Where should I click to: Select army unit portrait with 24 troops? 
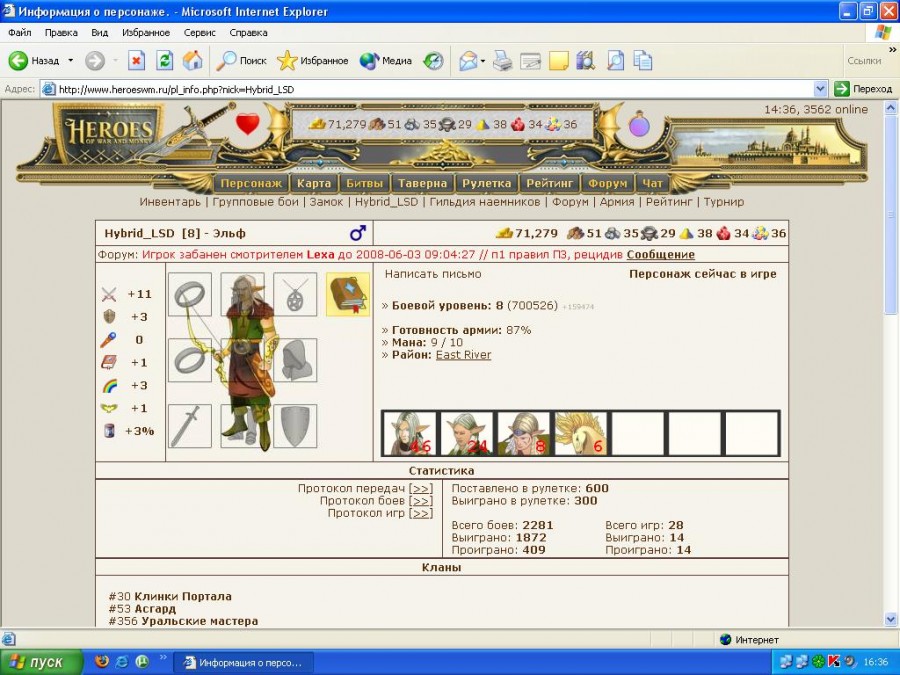coord(466,434)
